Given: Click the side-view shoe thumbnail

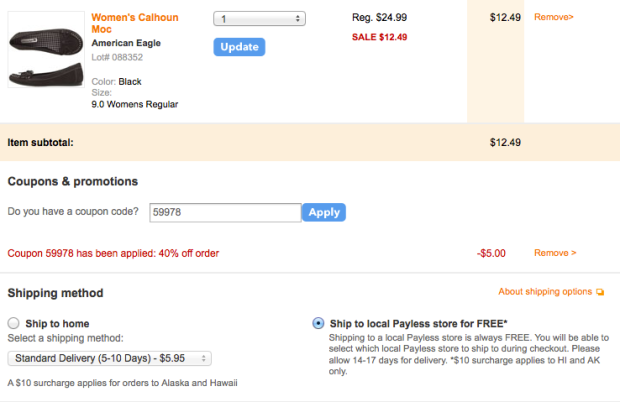Looking at the screenshot, I should pos(45,75).
